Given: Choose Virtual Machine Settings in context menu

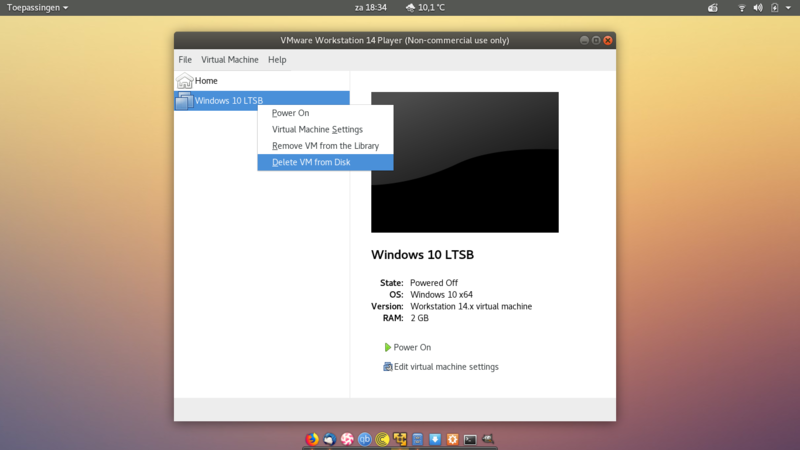Looking at the screenshot, I should 326,130.
